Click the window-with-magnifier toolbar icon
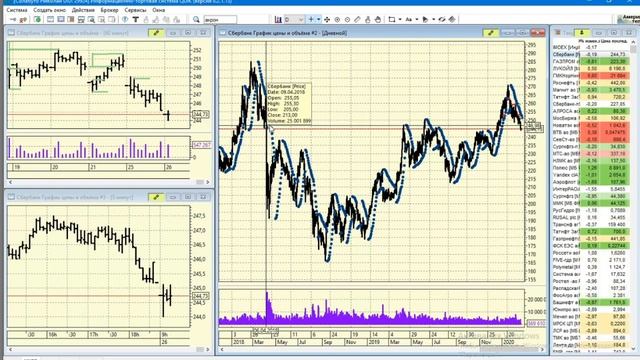This screenshot has width=640, height=360. (x=91, y=20)
